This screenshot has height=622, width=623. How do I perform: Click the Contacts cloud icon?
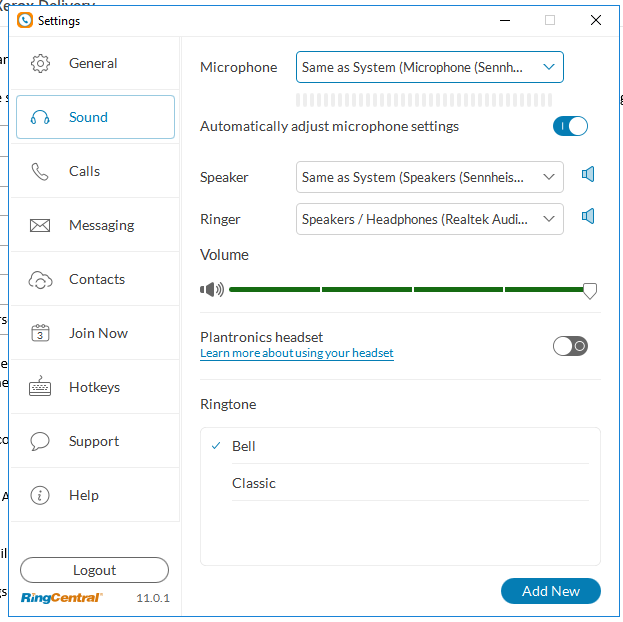[40, 280]
